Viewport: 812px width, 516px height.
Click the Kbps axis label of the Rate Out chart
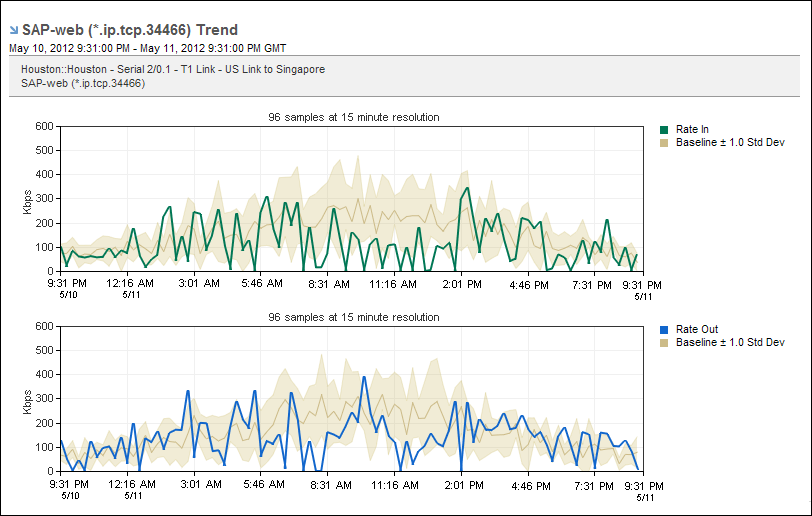click(27, 398)
